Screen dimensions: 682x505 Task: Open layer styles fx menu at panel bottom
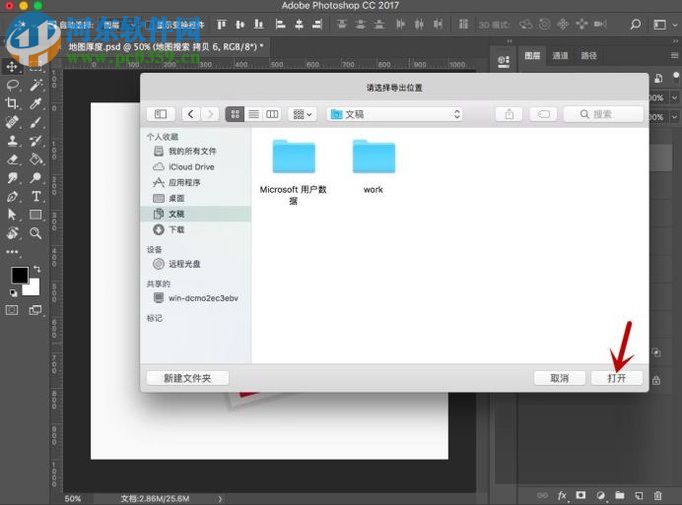coord(562,495)
